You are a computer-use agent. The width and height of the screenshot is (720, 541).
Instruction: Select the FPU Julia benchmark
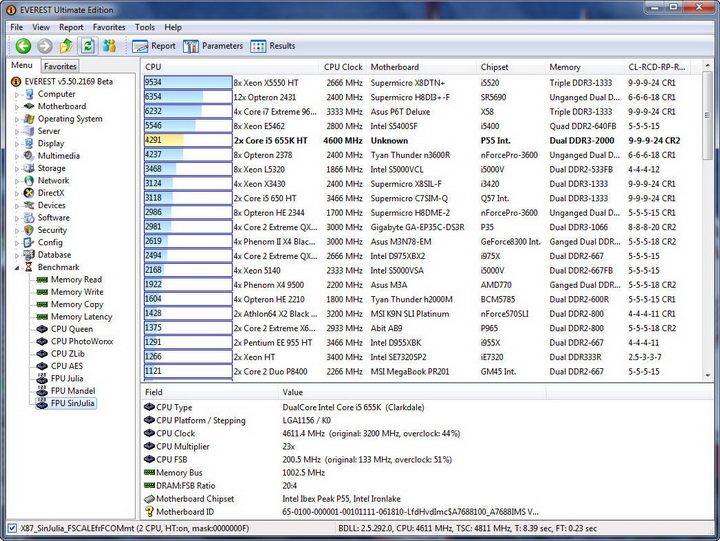[60, 379]
